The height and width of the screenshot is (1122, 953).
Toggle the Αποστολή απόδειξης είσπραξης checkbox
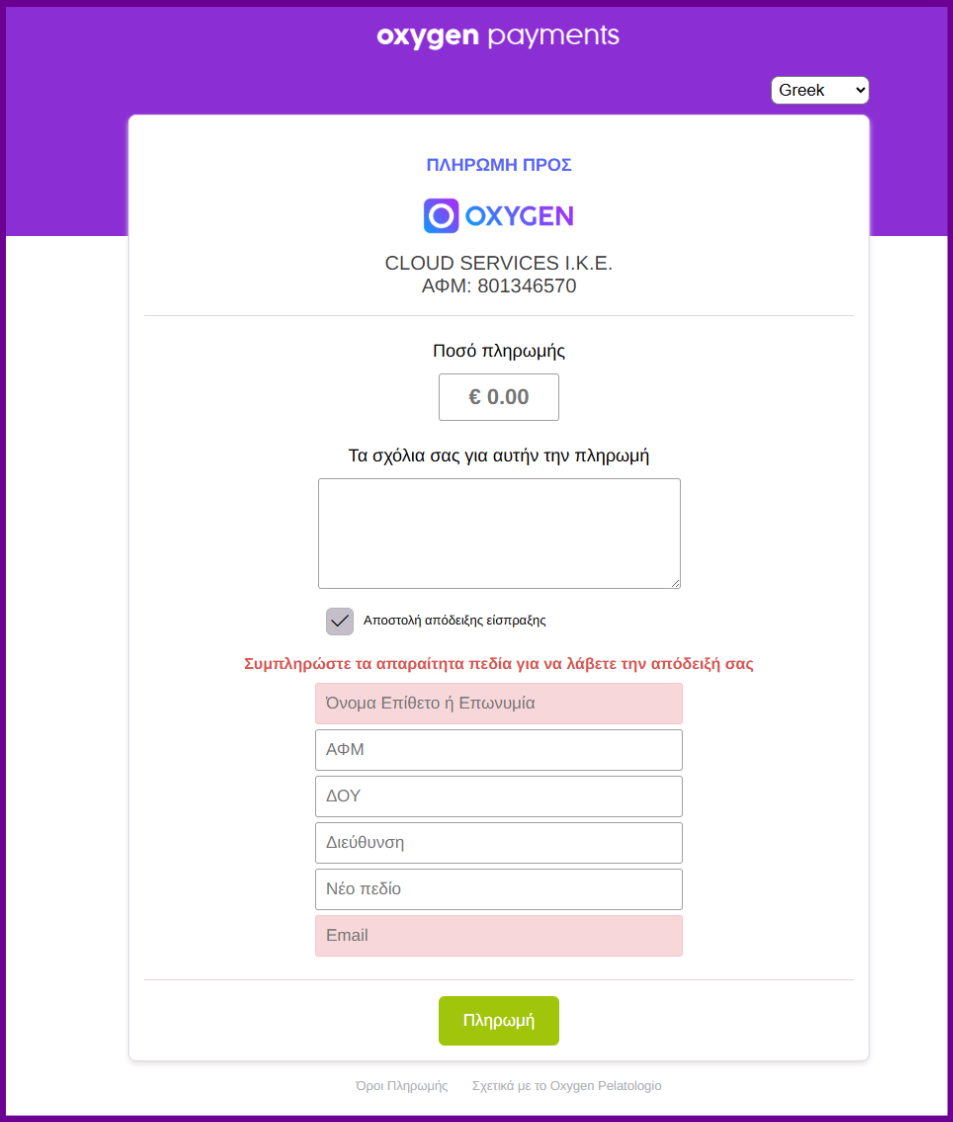click(x=340, y=621)
